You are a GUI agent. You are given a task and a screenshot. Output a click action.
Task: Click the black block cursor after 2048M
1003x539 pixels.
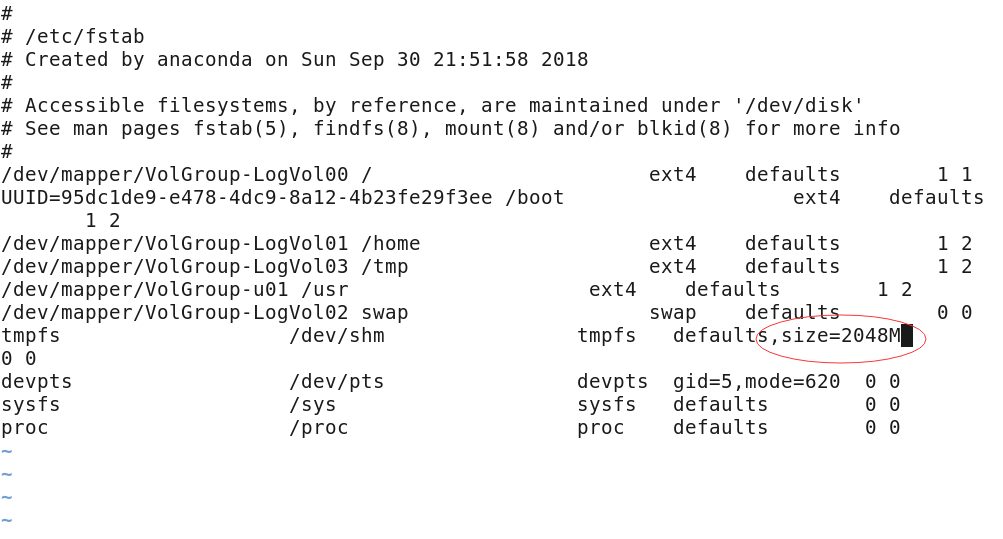[906, 335]
